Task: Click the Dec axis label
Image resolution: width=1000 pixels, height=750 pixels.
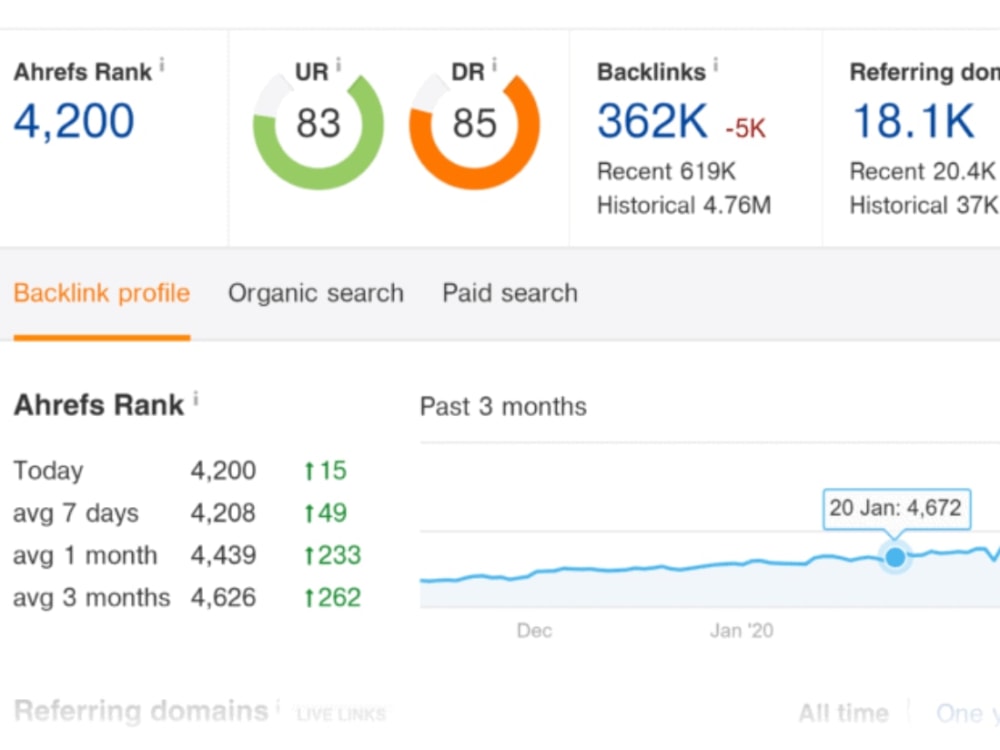Action: (x=534, y=631)
